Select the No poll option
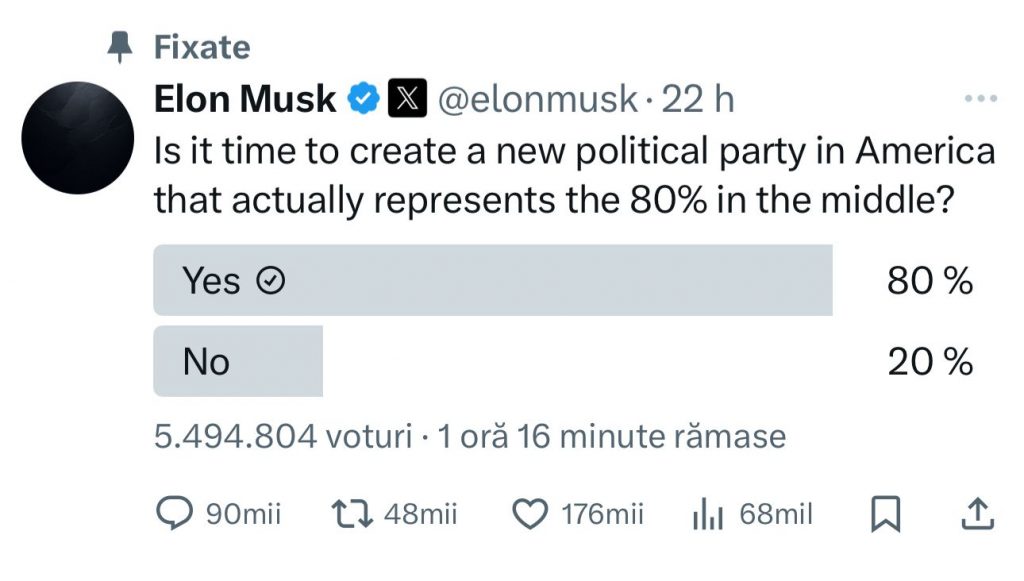 [x=238, y=361]
